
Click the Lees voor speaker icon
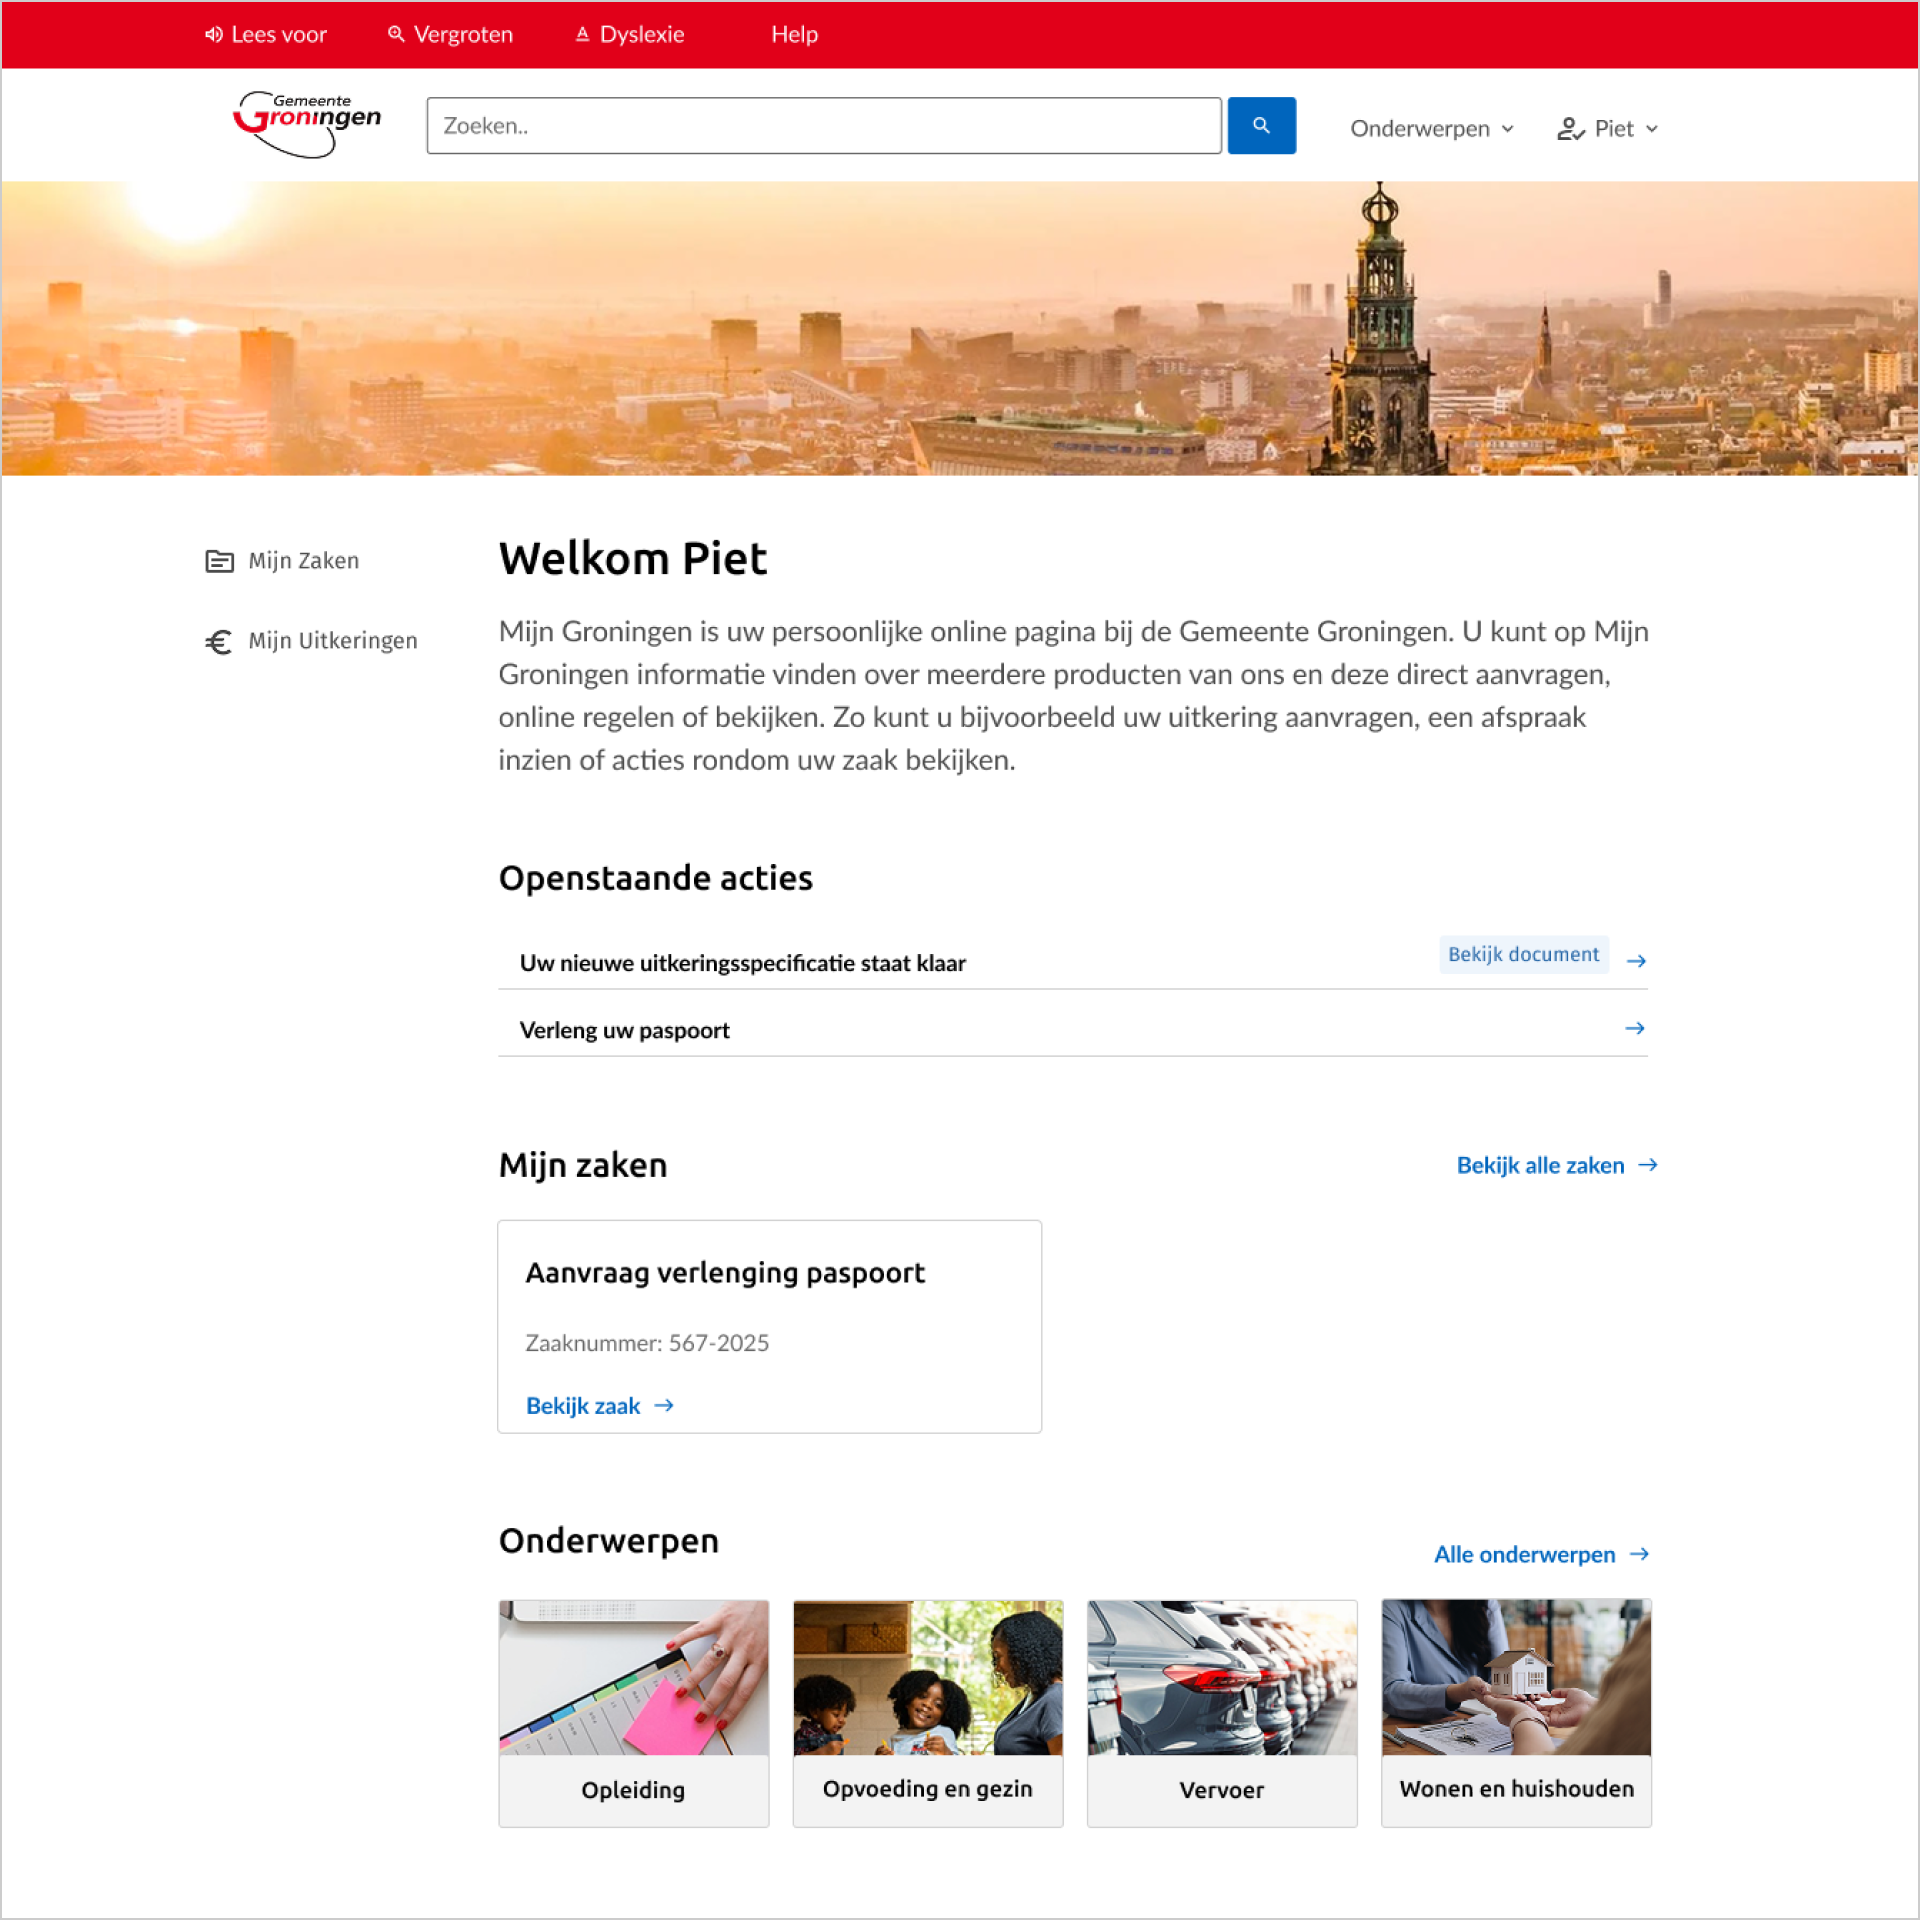pyautogui.click(x=213, y=34)
